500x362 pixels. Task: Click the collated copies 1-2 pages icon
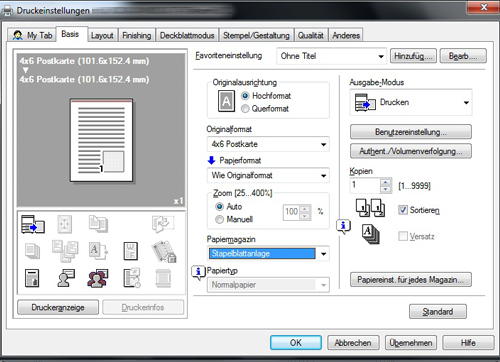pyautogui.click(x=370, y=208)
